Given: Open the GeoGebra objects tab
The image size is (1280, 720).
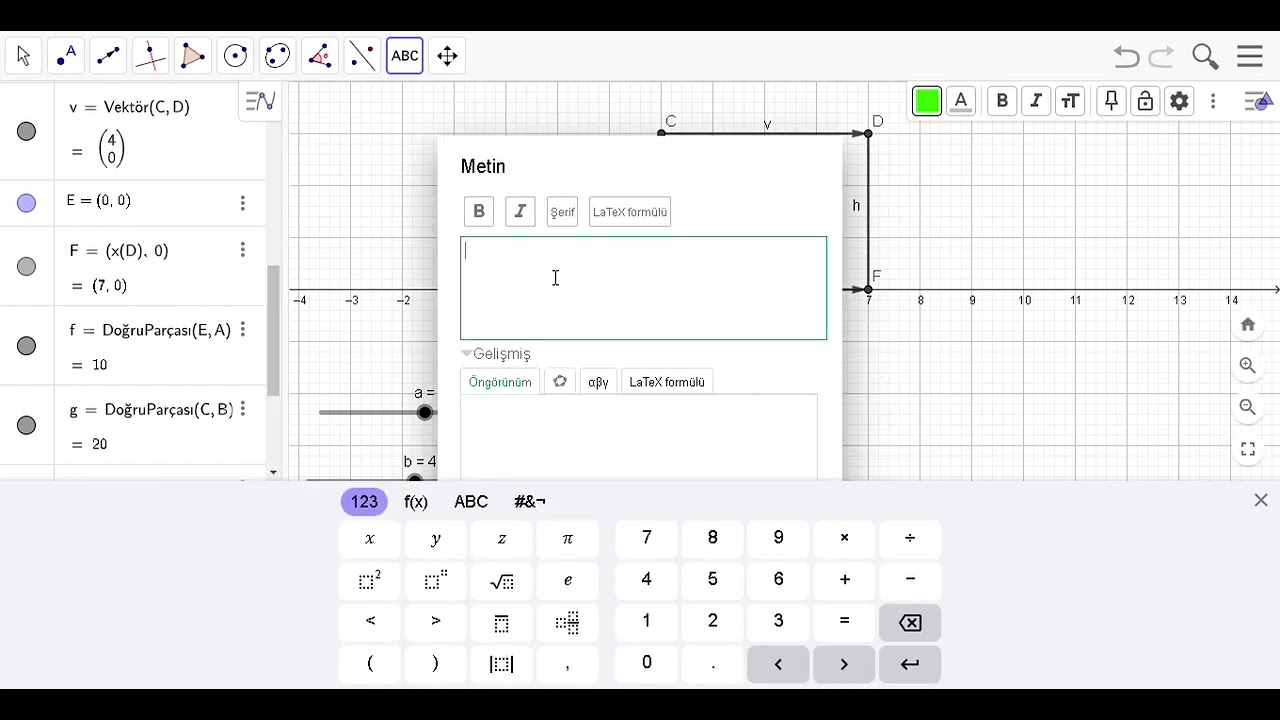Looking at the screenshot, I should pyautogui.click(x=560, y=382).
